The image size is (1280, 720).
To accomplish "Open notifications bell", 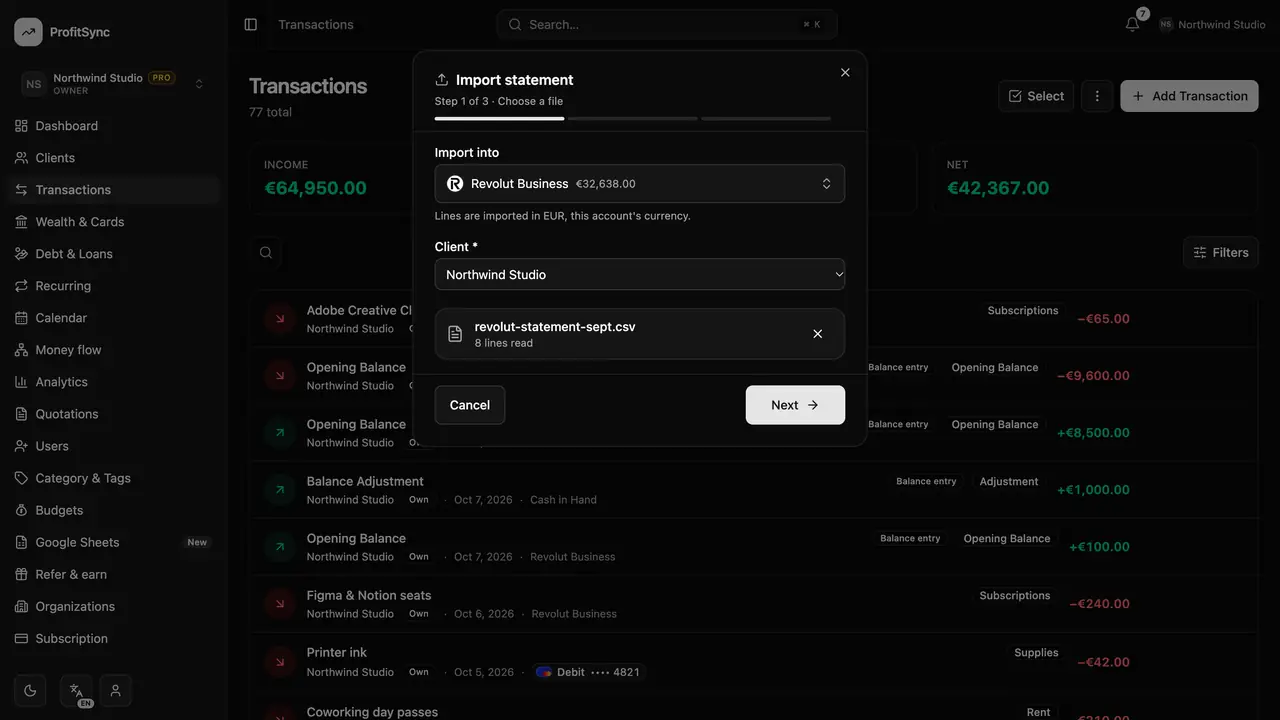I will point(1132,24).
